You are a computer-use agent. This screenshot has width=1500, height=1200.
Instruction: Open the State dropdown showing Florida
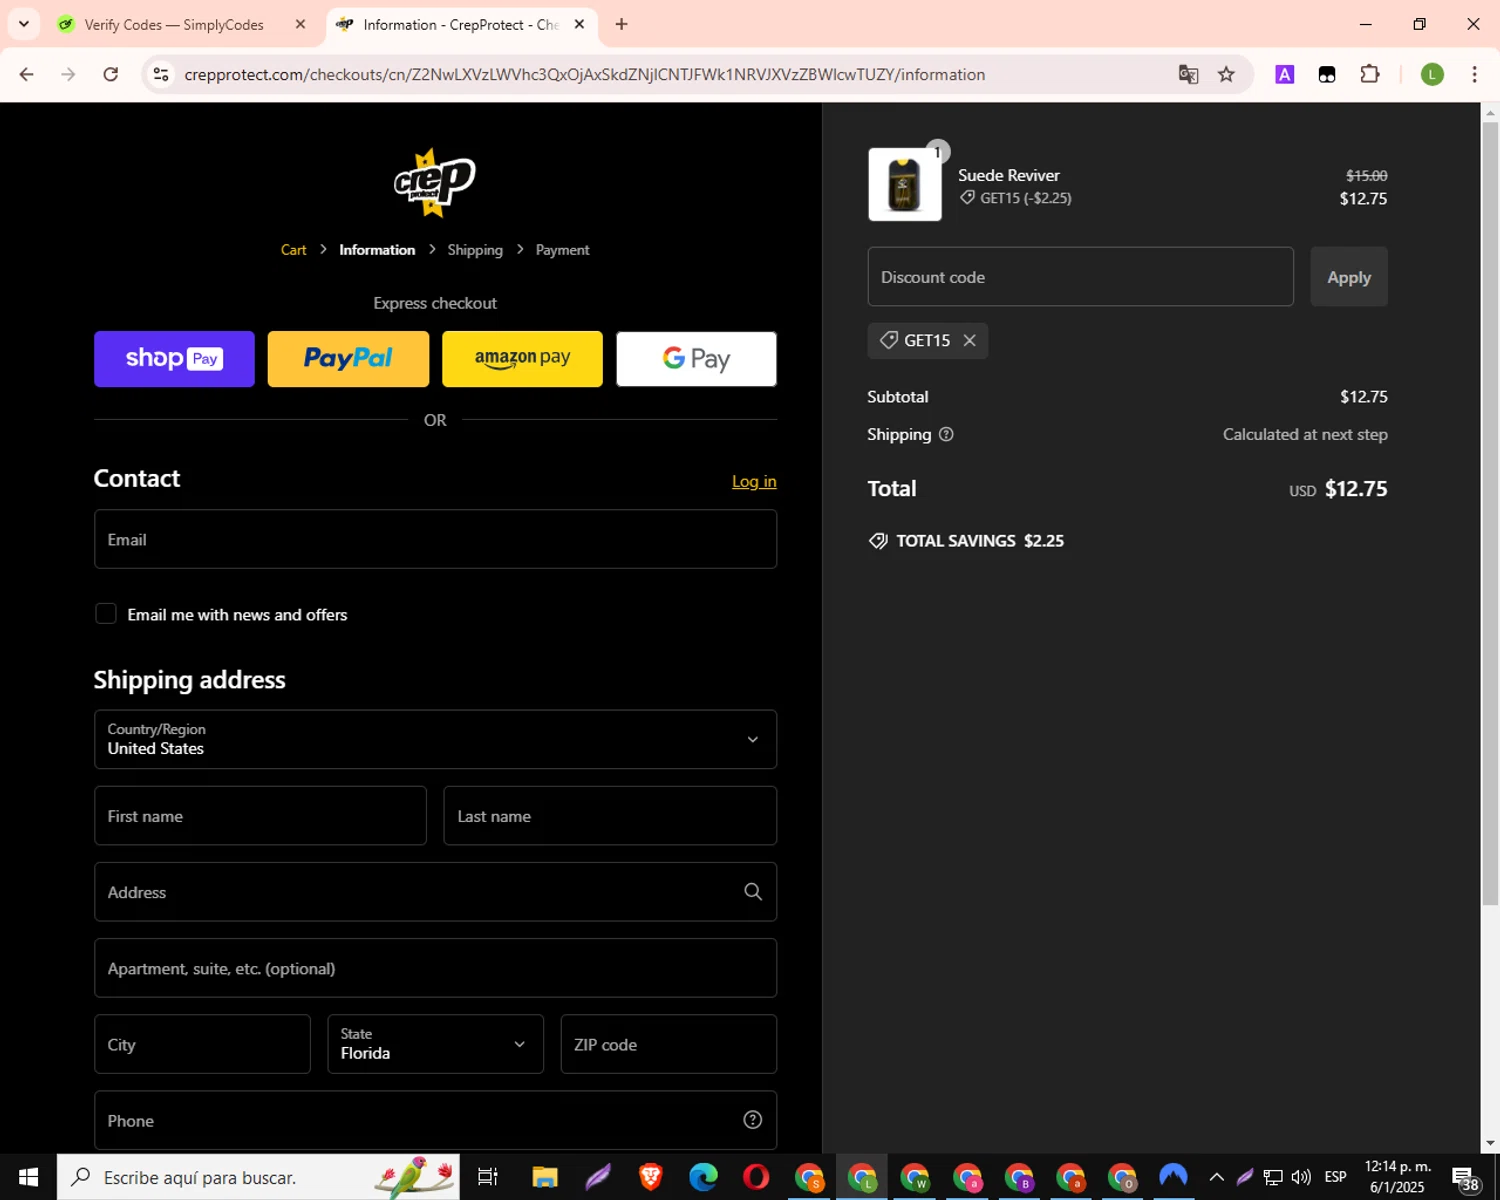pyautogui.click(x=435, y=1044)
